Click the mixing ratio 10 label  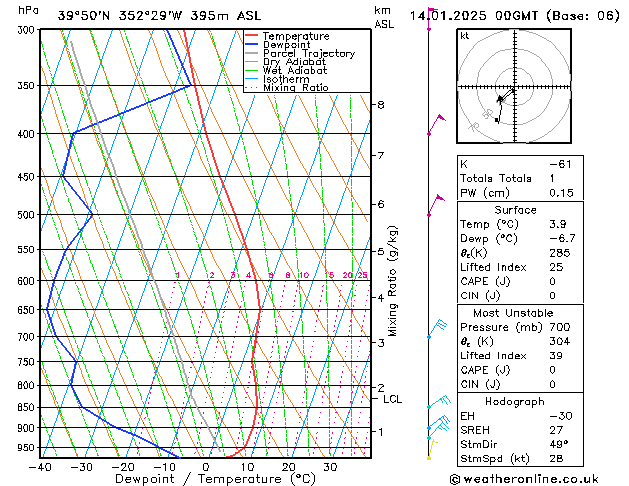click(304, 275)
